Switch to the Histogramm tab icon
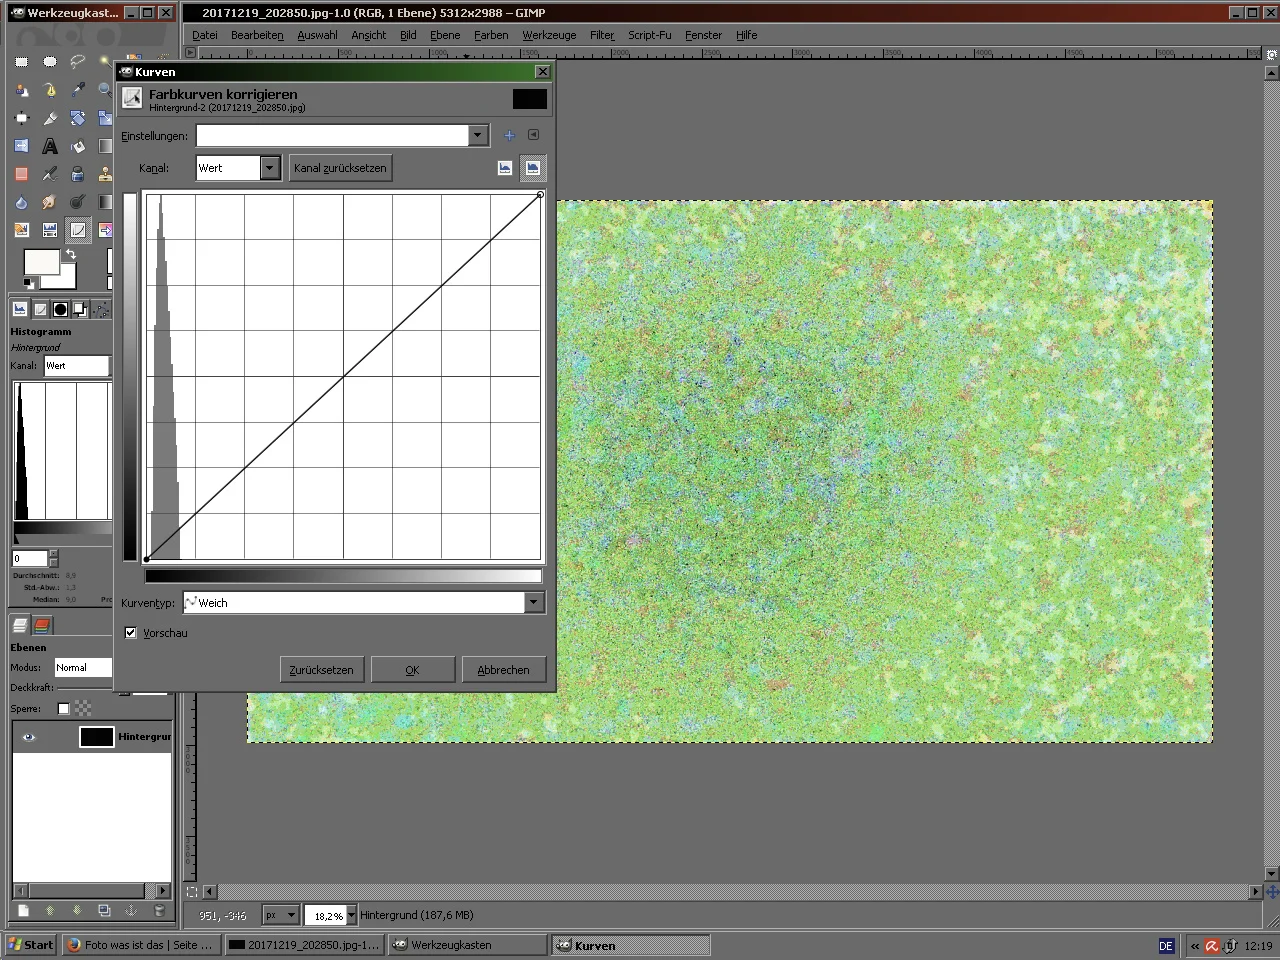1280x960 pixels. coord(20,310)
